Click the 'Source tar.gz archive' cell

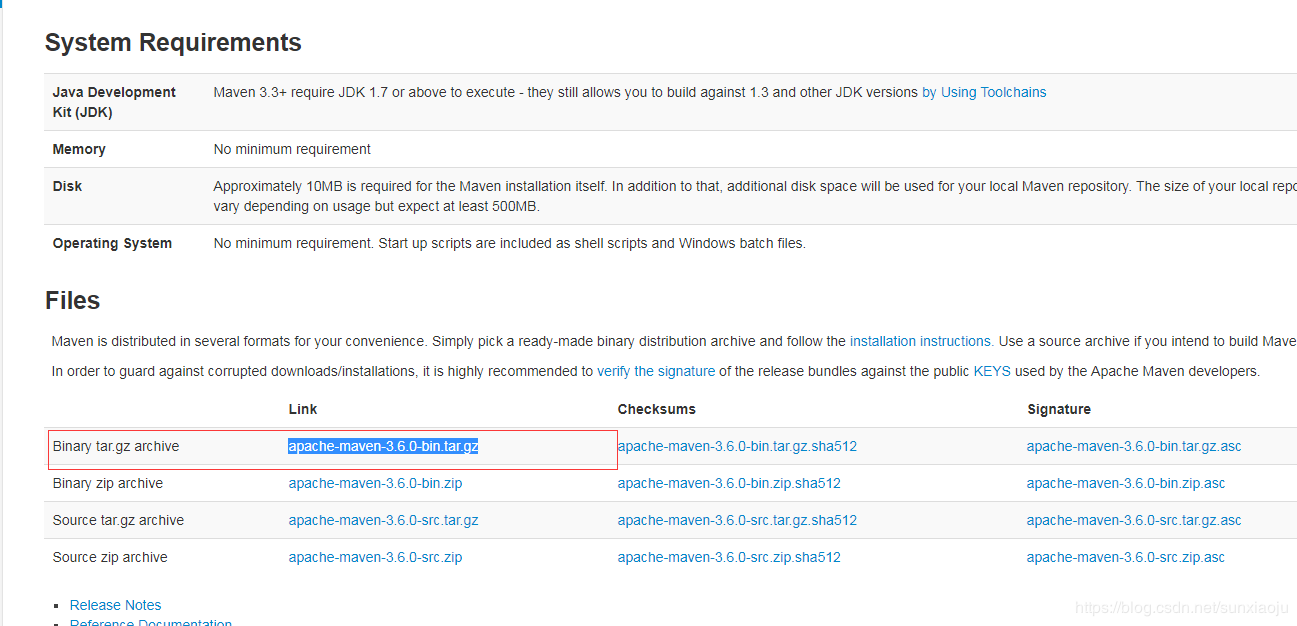(118, 520)
